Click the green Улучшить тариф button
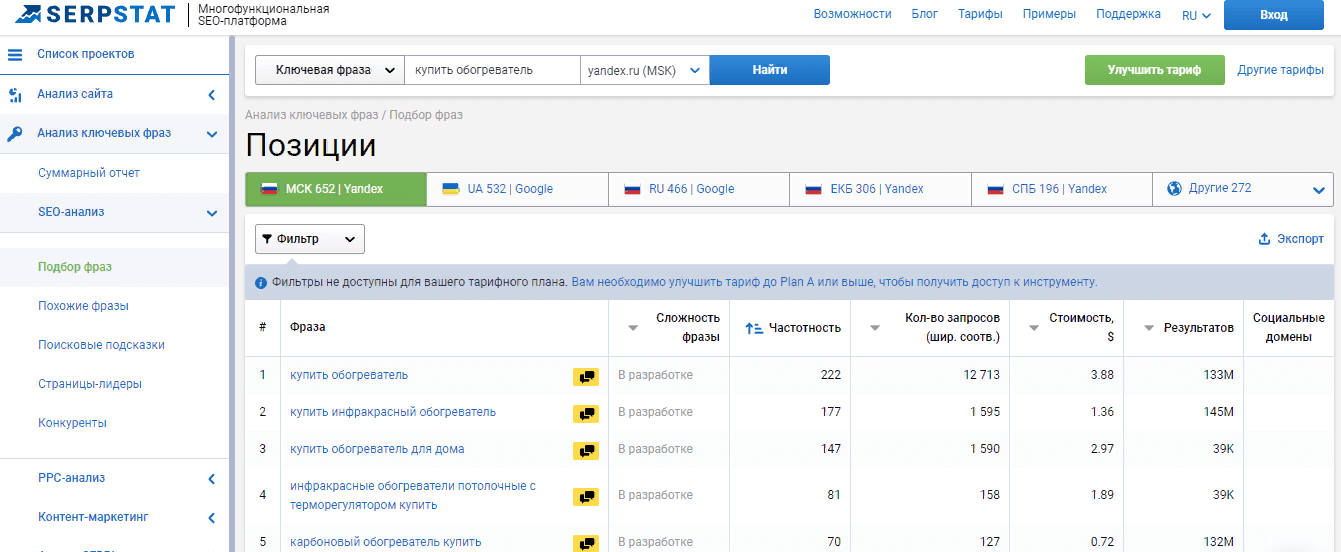Screen dimensions: 1341x552 point(1153,70)
